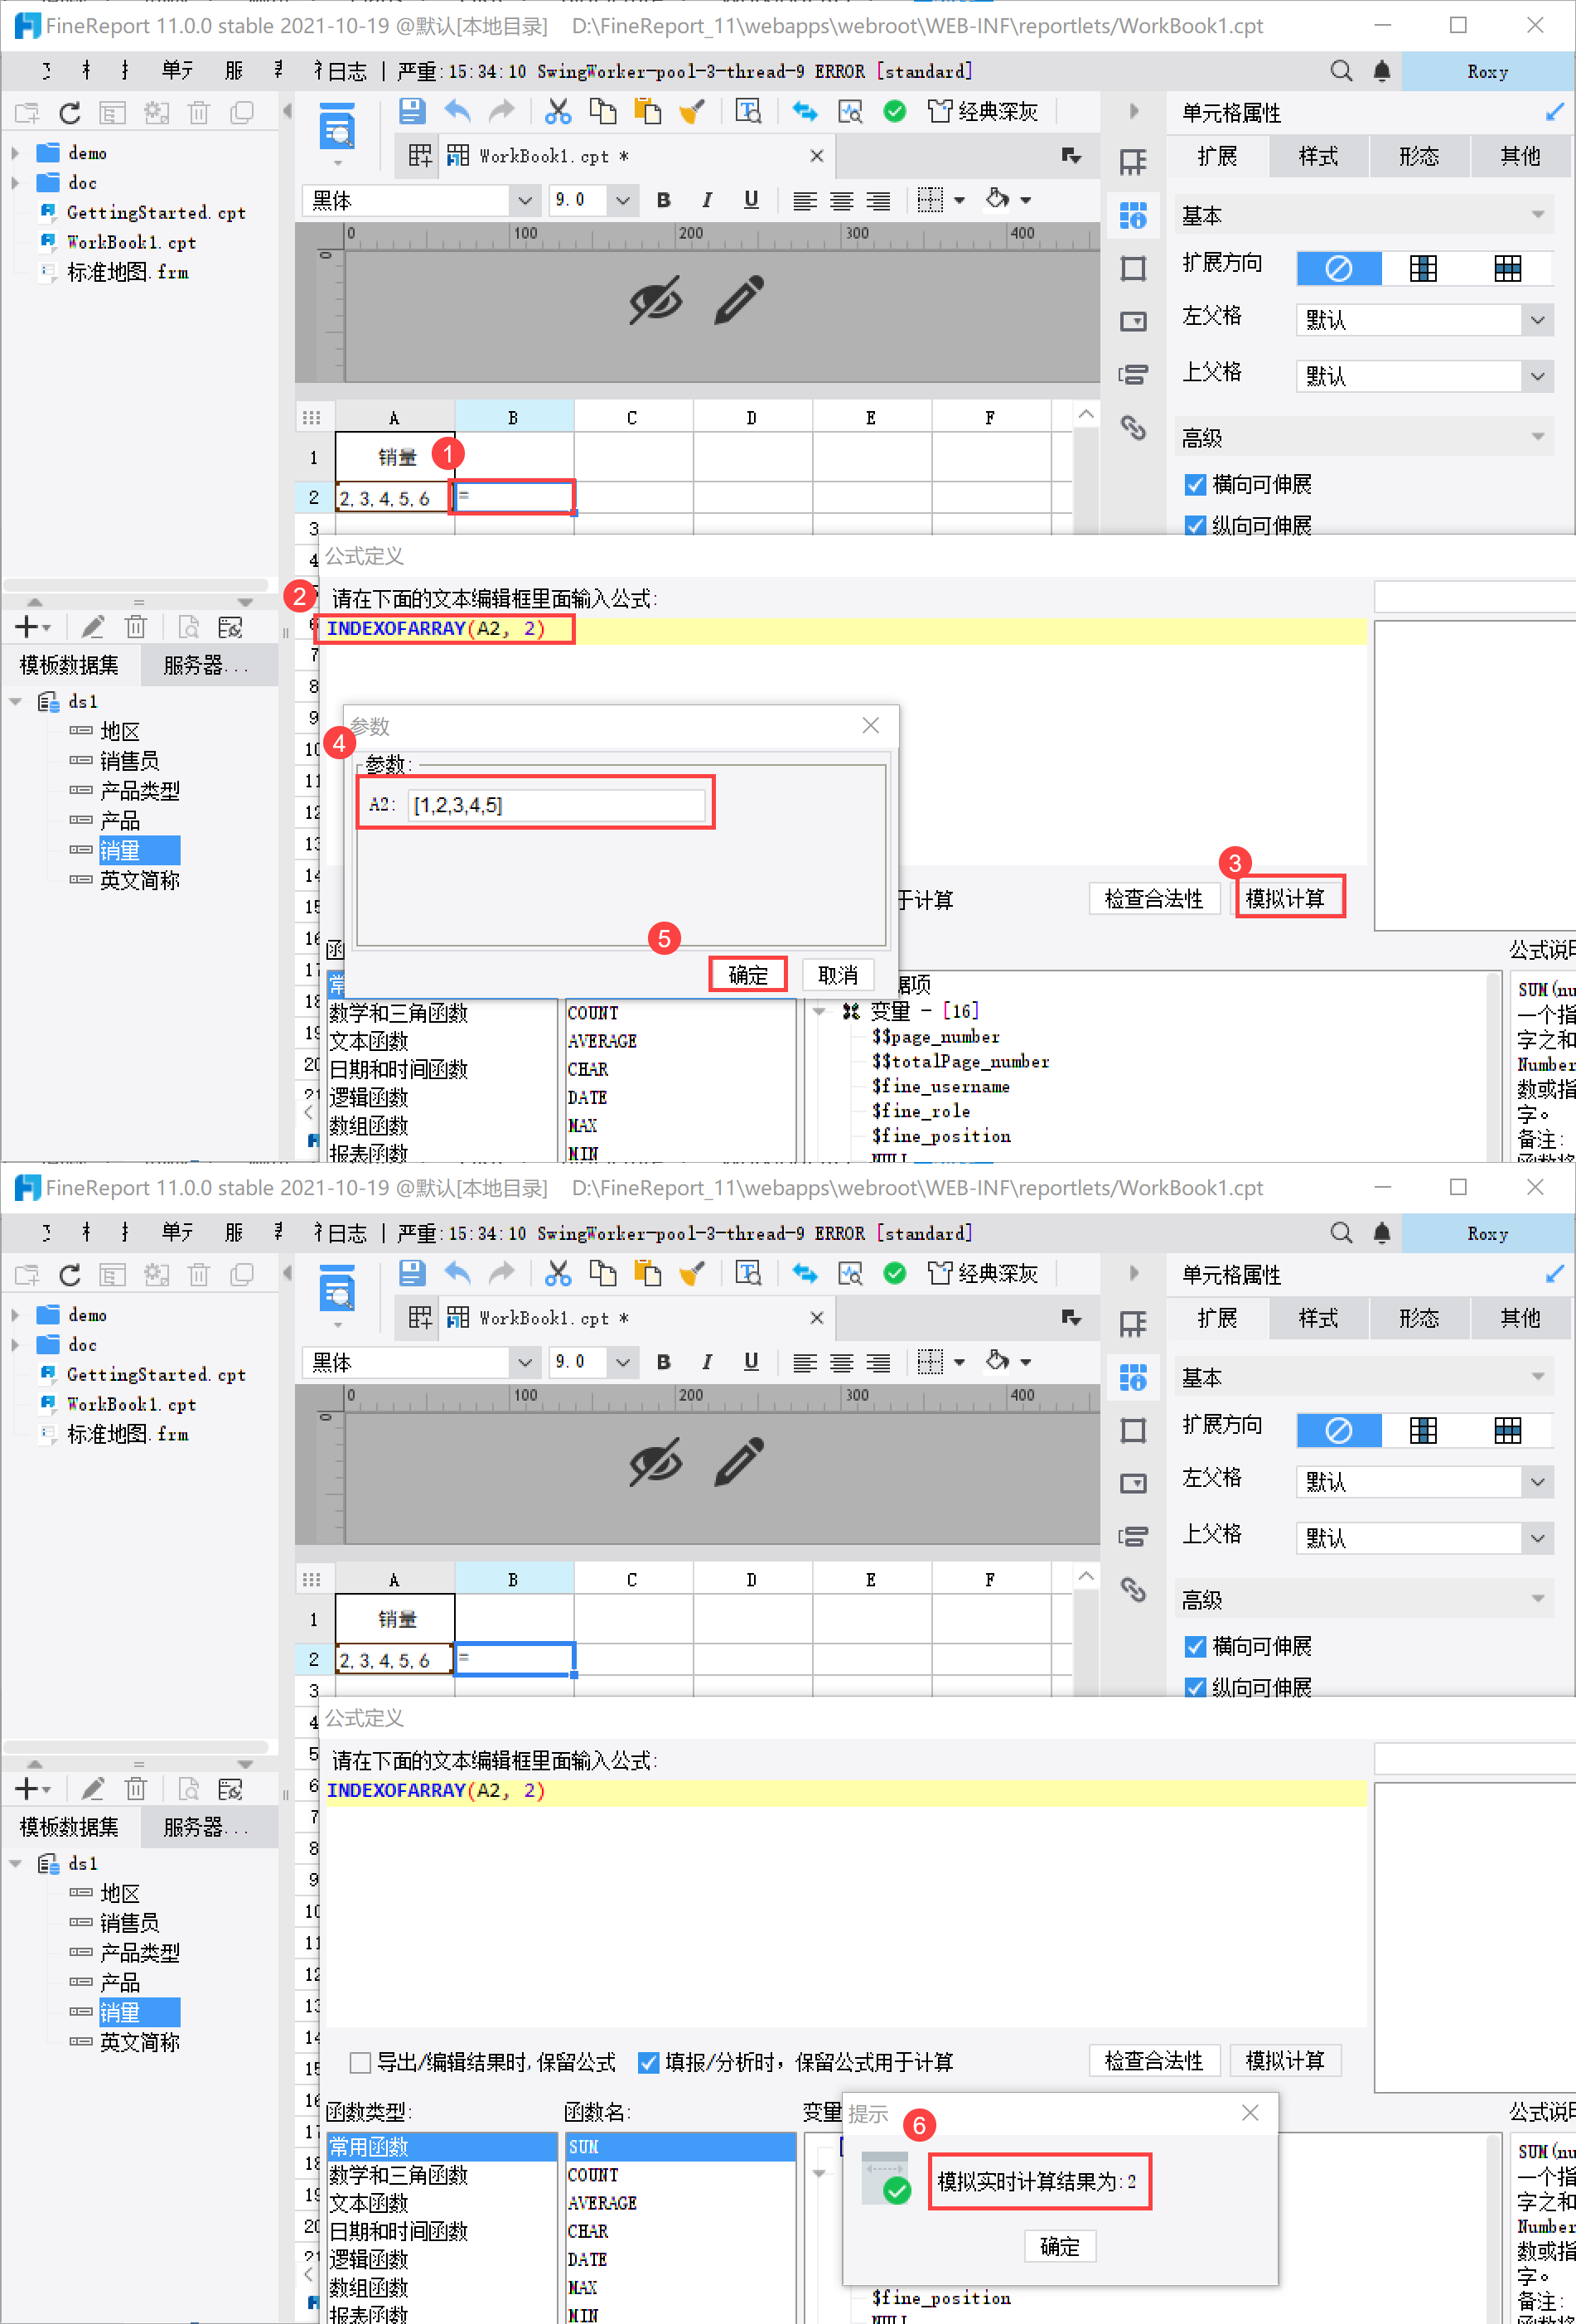Open the notification bell in the lower window
The width and height of the screenshot is (1576, 2324).
[x=1382, y=1233]
